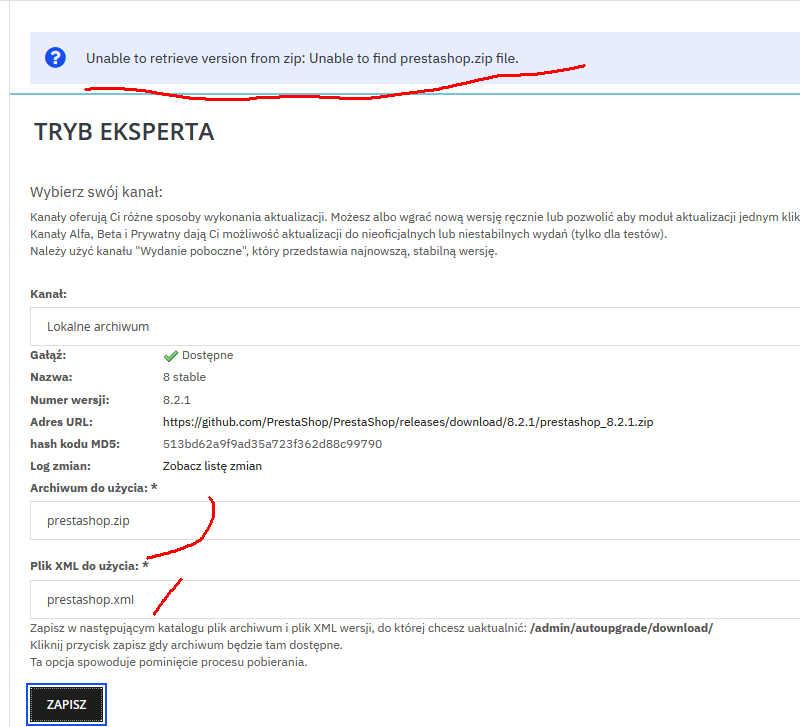This screenshot has height=727, width=800.
Task: Click the Gałąź label
Action: tap(48, 355)
